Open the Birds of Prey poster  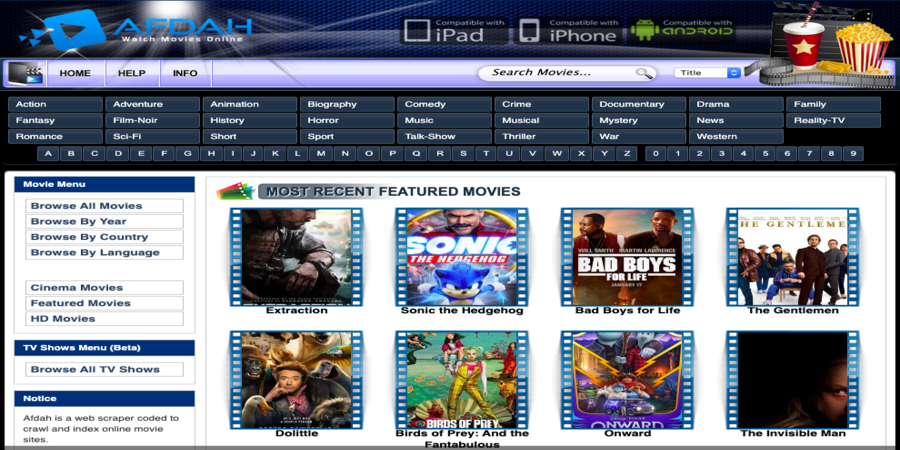click(x=461, y=379)
